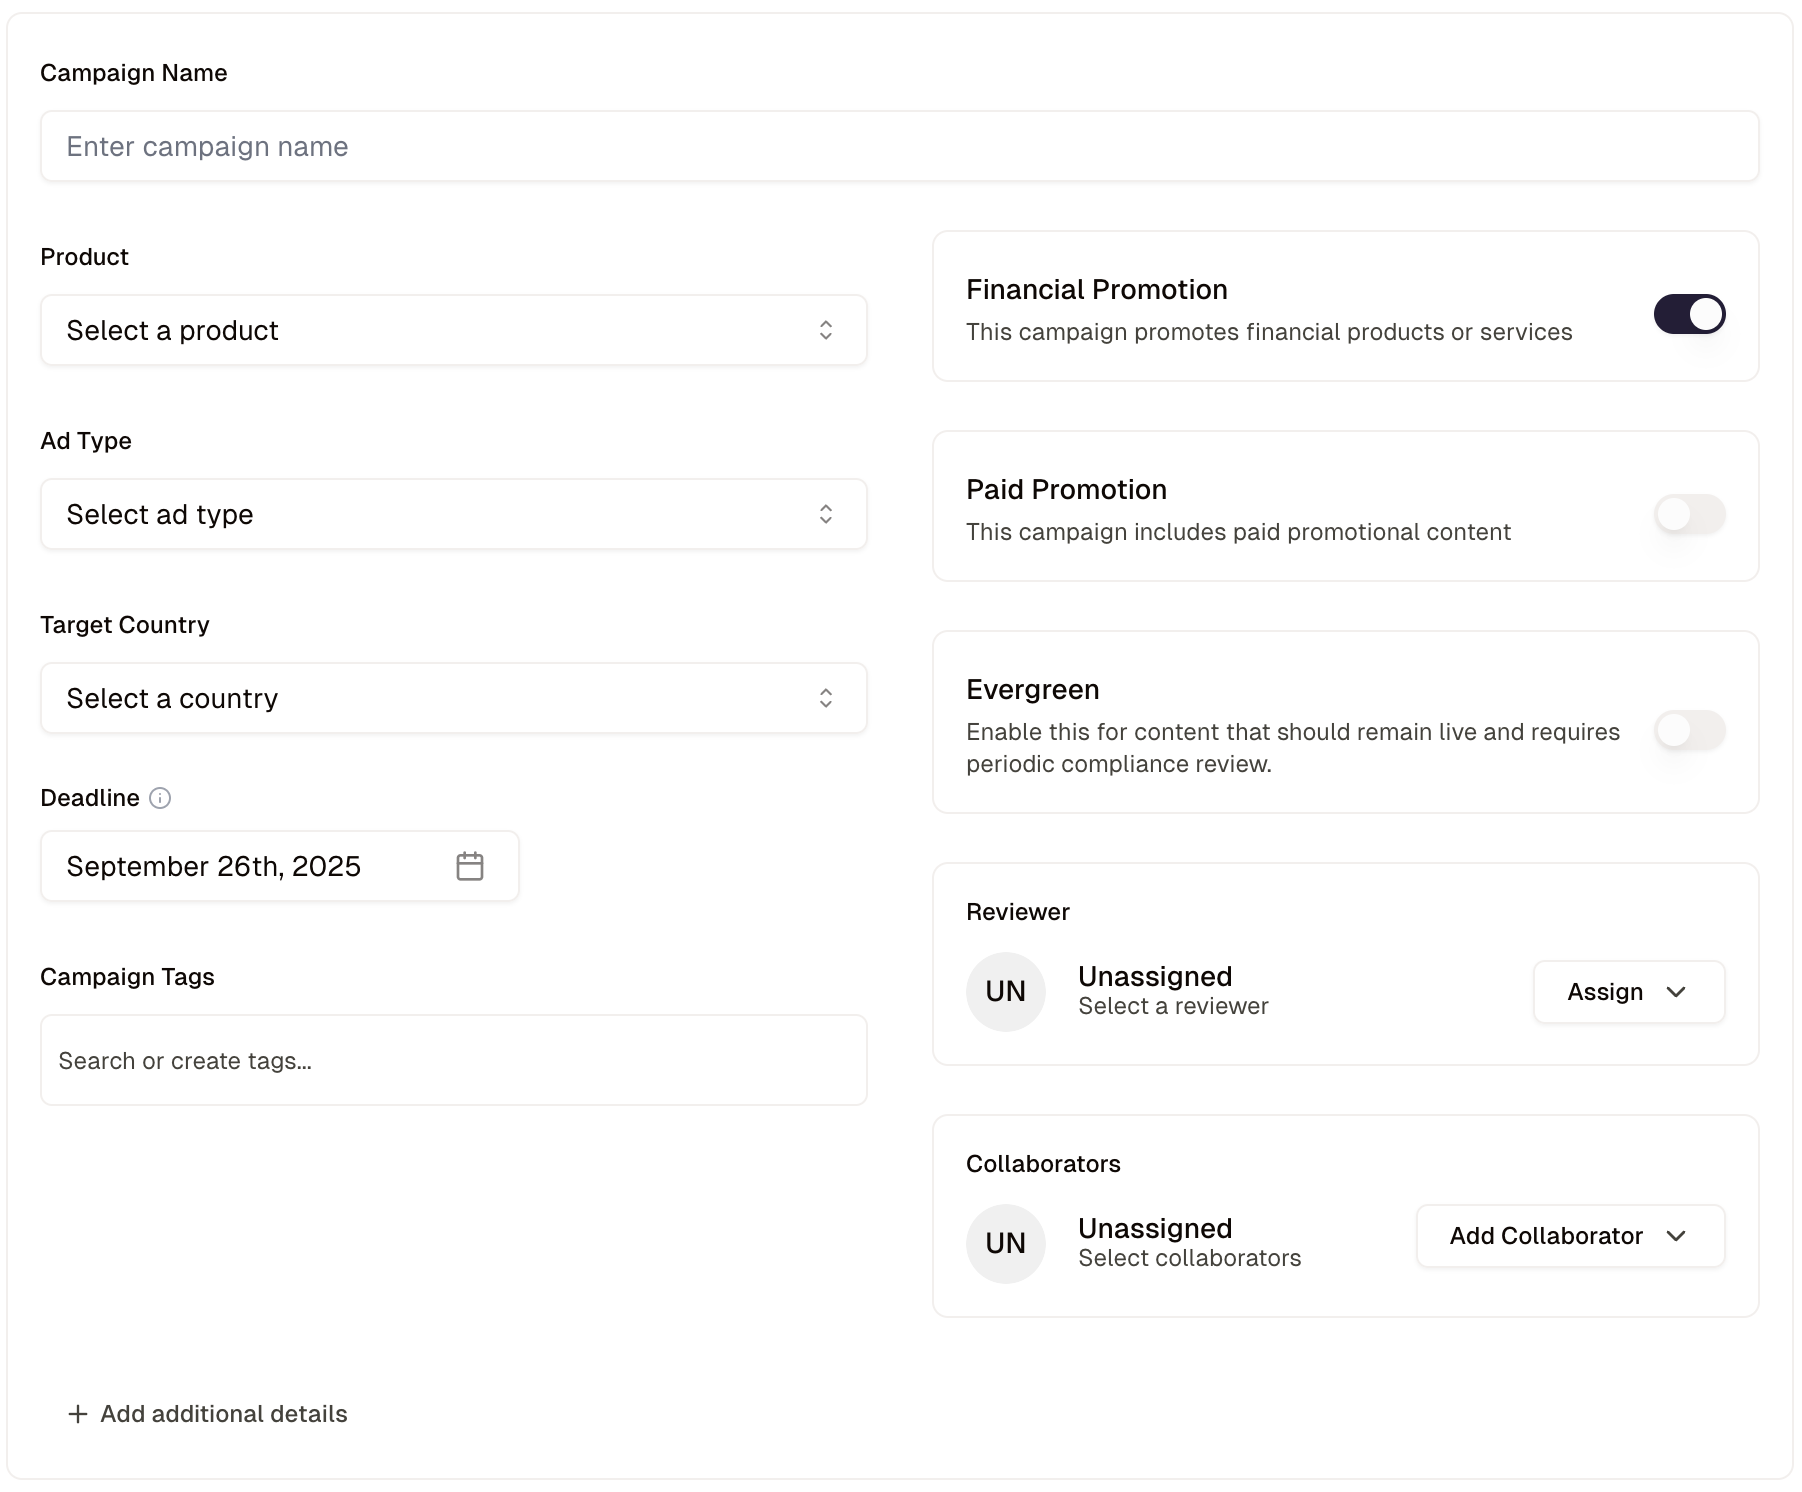Viewport: 1802px width, 1492px height.
Task: Disable the Financial Promotion toggle
Action: click(x=1689, y=314)
